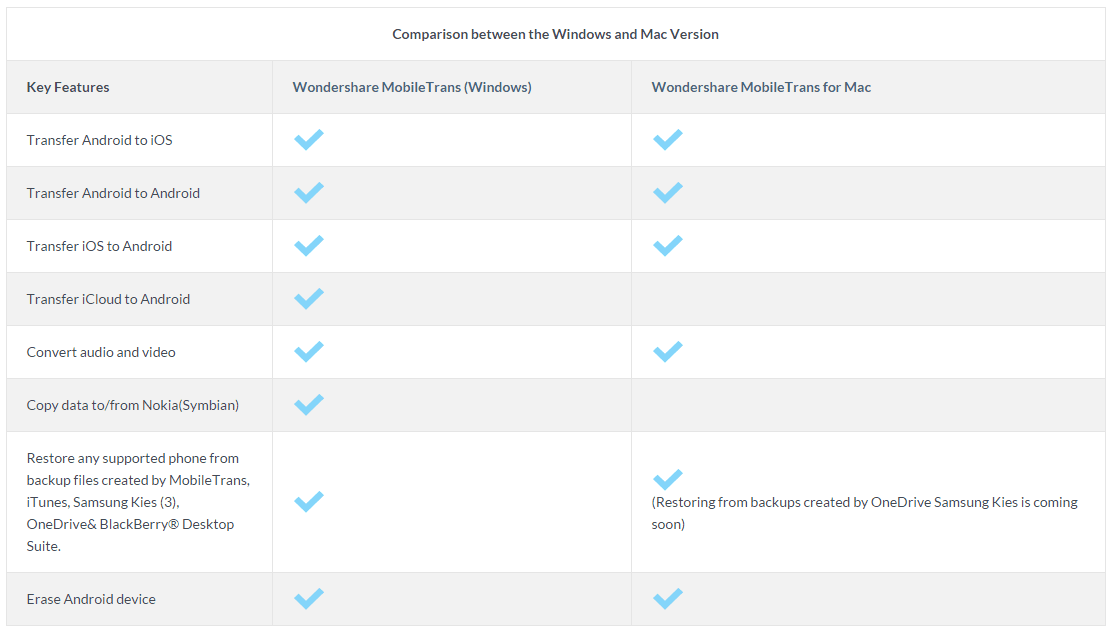The height and width of the screenshot is (629, 1108).
Task: Click Mac checkmark for Convert audio and video
Action: (x=667, y=351)
